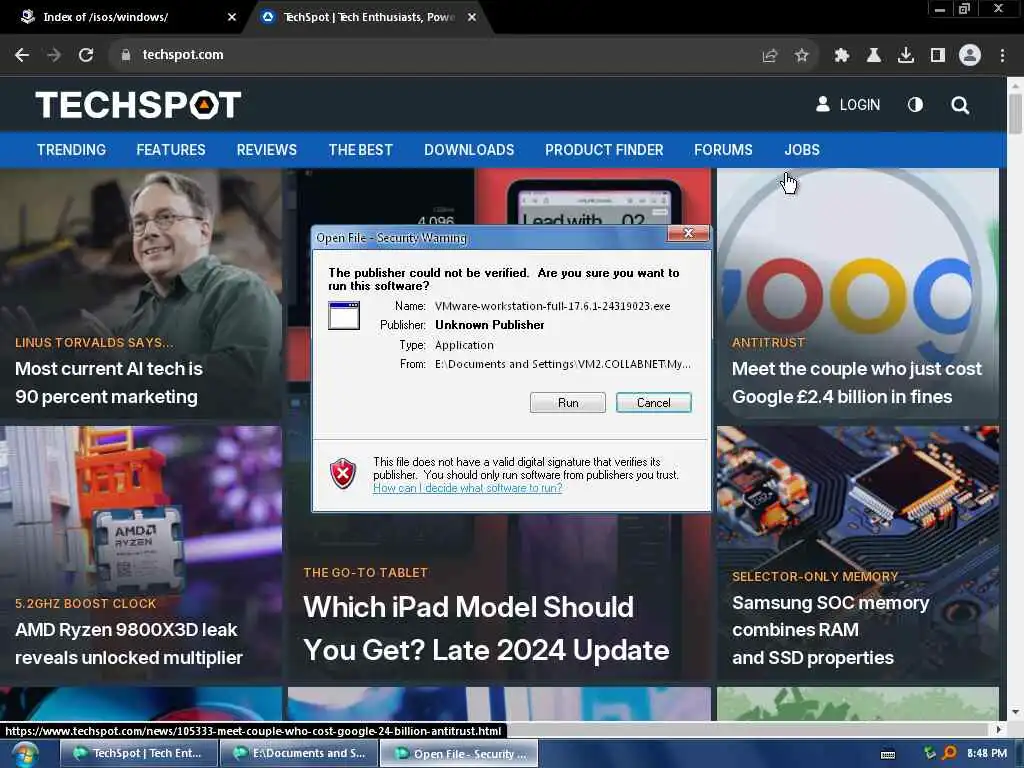Open the Windows Start button
Viewport: 1024px width, 768px height.
coord(25,754)
